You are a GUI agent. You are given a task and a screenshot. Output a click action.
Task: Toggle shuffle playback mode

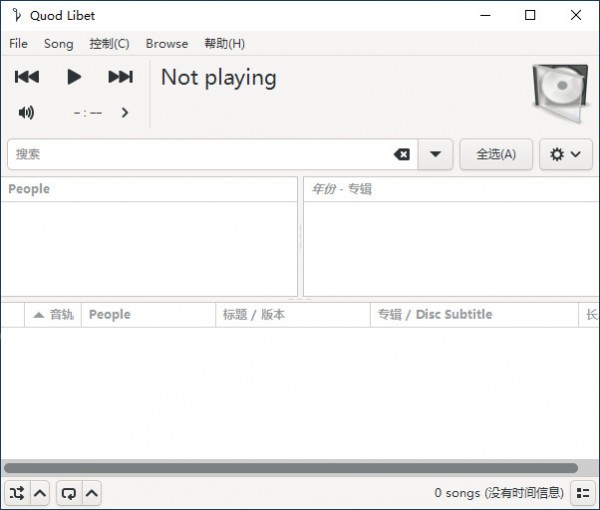pyautogui.click(x=17, y=492)
